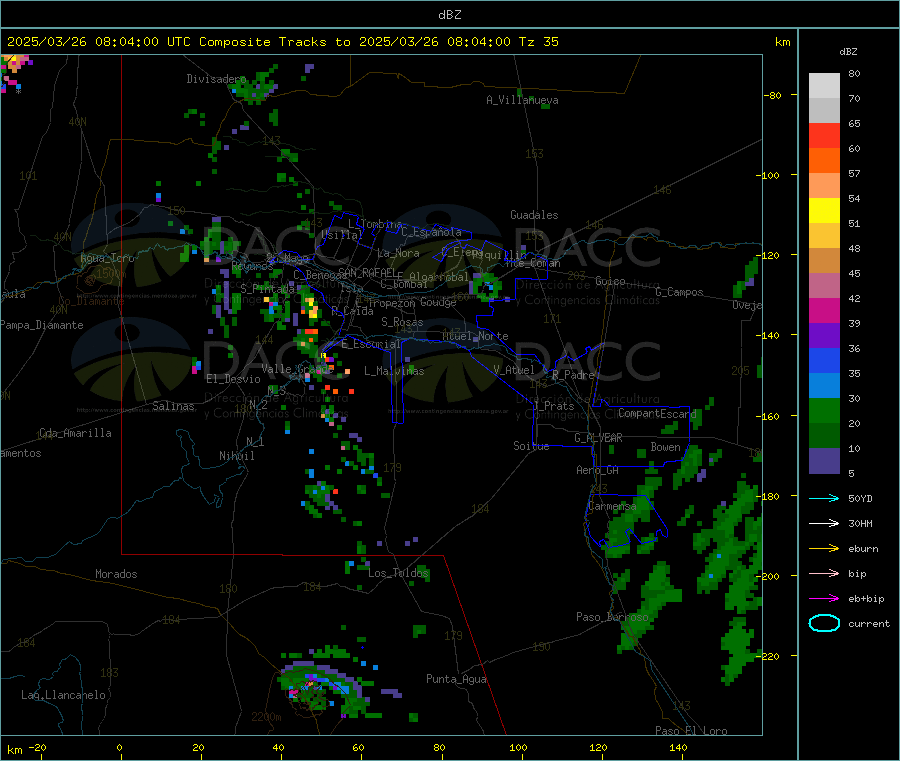Click the Guico map label
Viewport: 900px width, 761px height.
pos(610,281)
